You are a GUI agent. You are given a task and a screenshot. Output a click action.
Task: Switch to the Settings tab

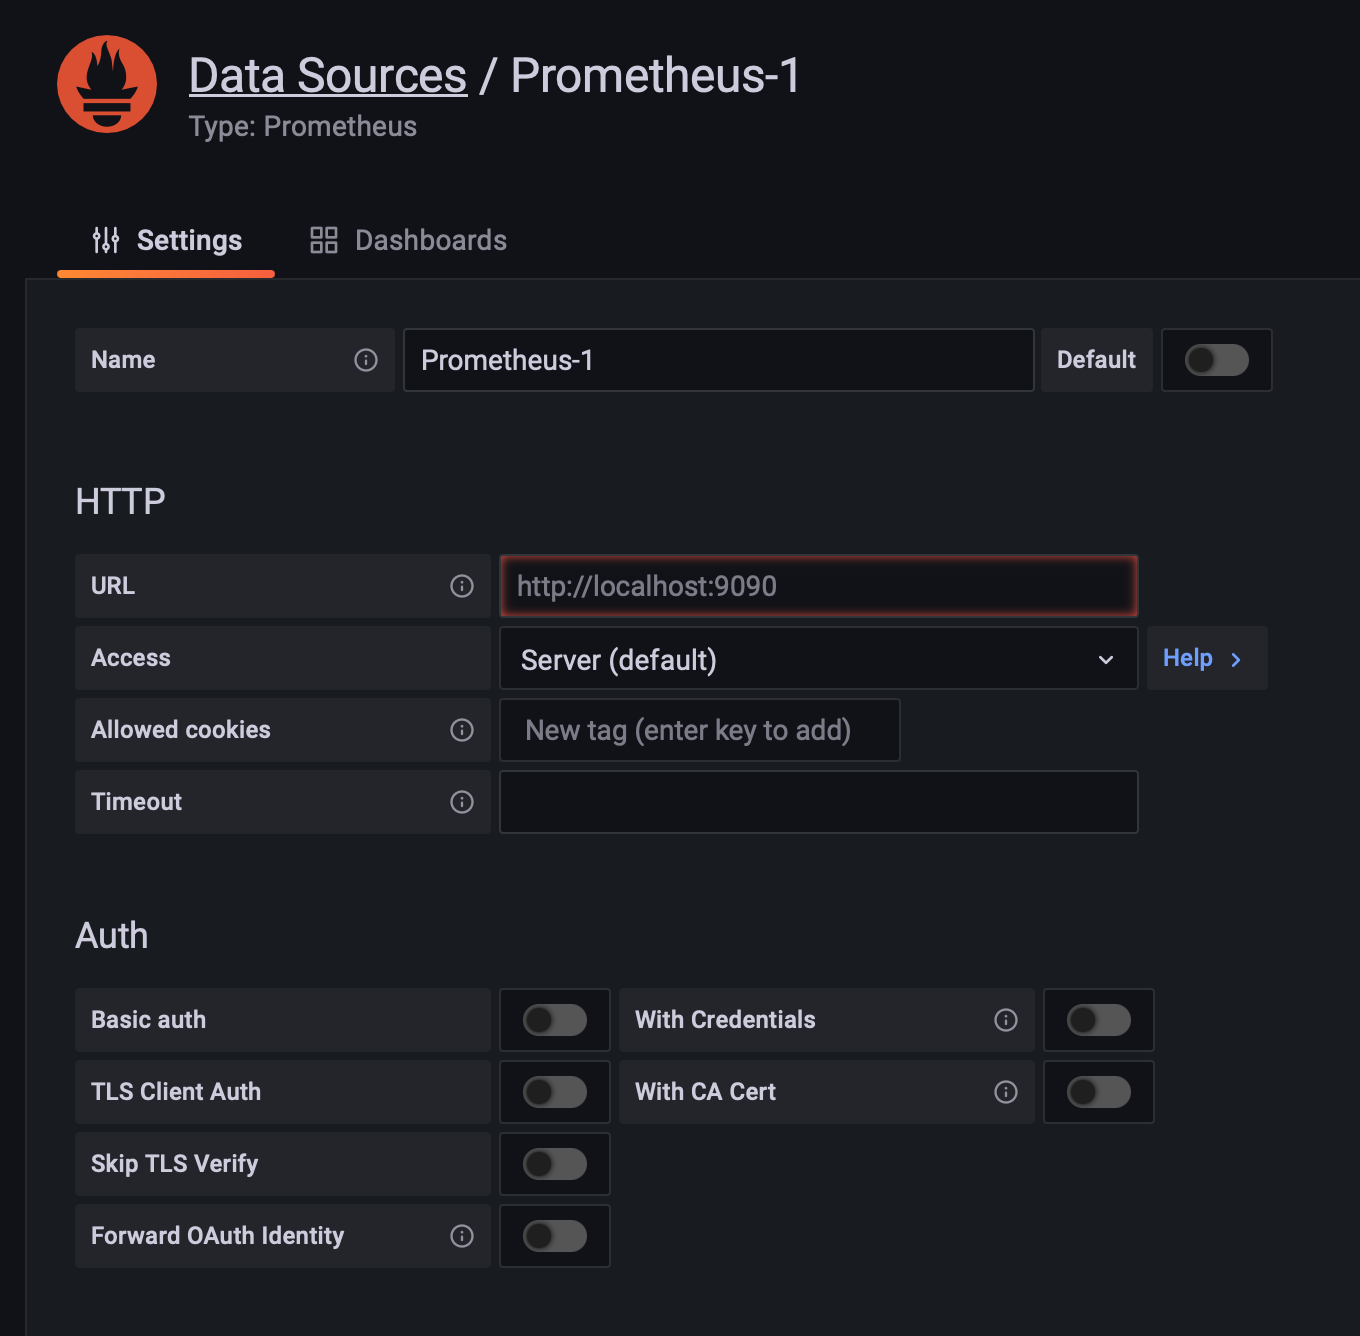coord(166,242)
